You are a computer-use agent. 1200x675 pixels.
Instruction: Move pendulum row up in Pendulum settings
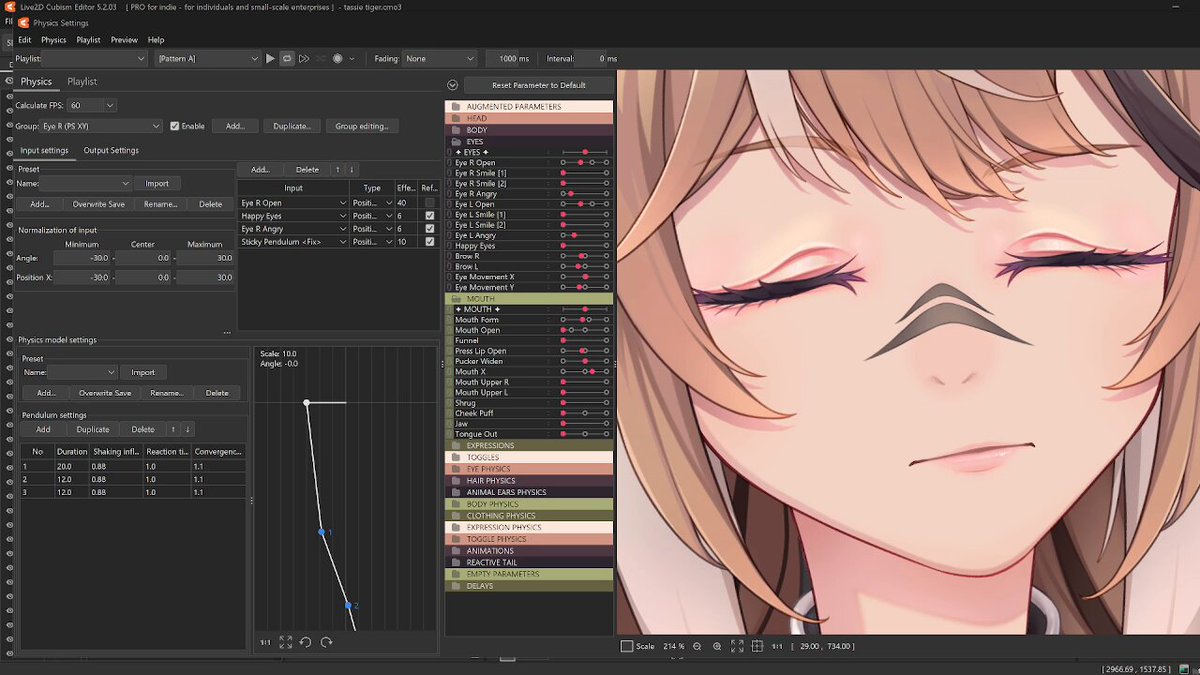point(173,429)
